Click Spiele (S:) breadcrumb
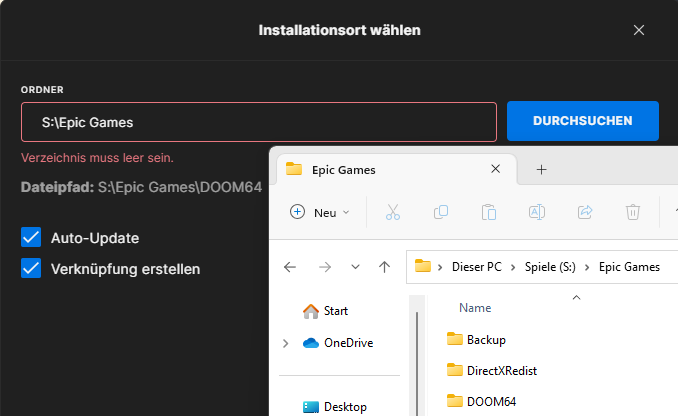This screenshot has width=678, height=416. (550, 267)
